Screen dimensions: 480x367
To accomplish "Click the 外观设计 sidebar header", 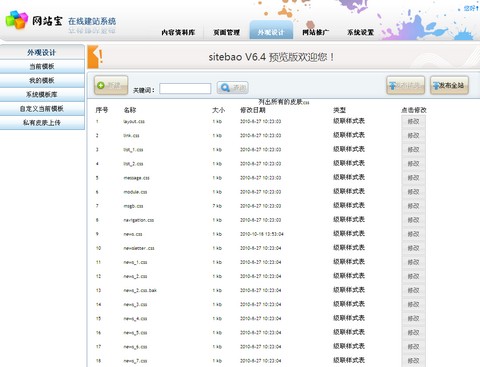I will point(42,52).
